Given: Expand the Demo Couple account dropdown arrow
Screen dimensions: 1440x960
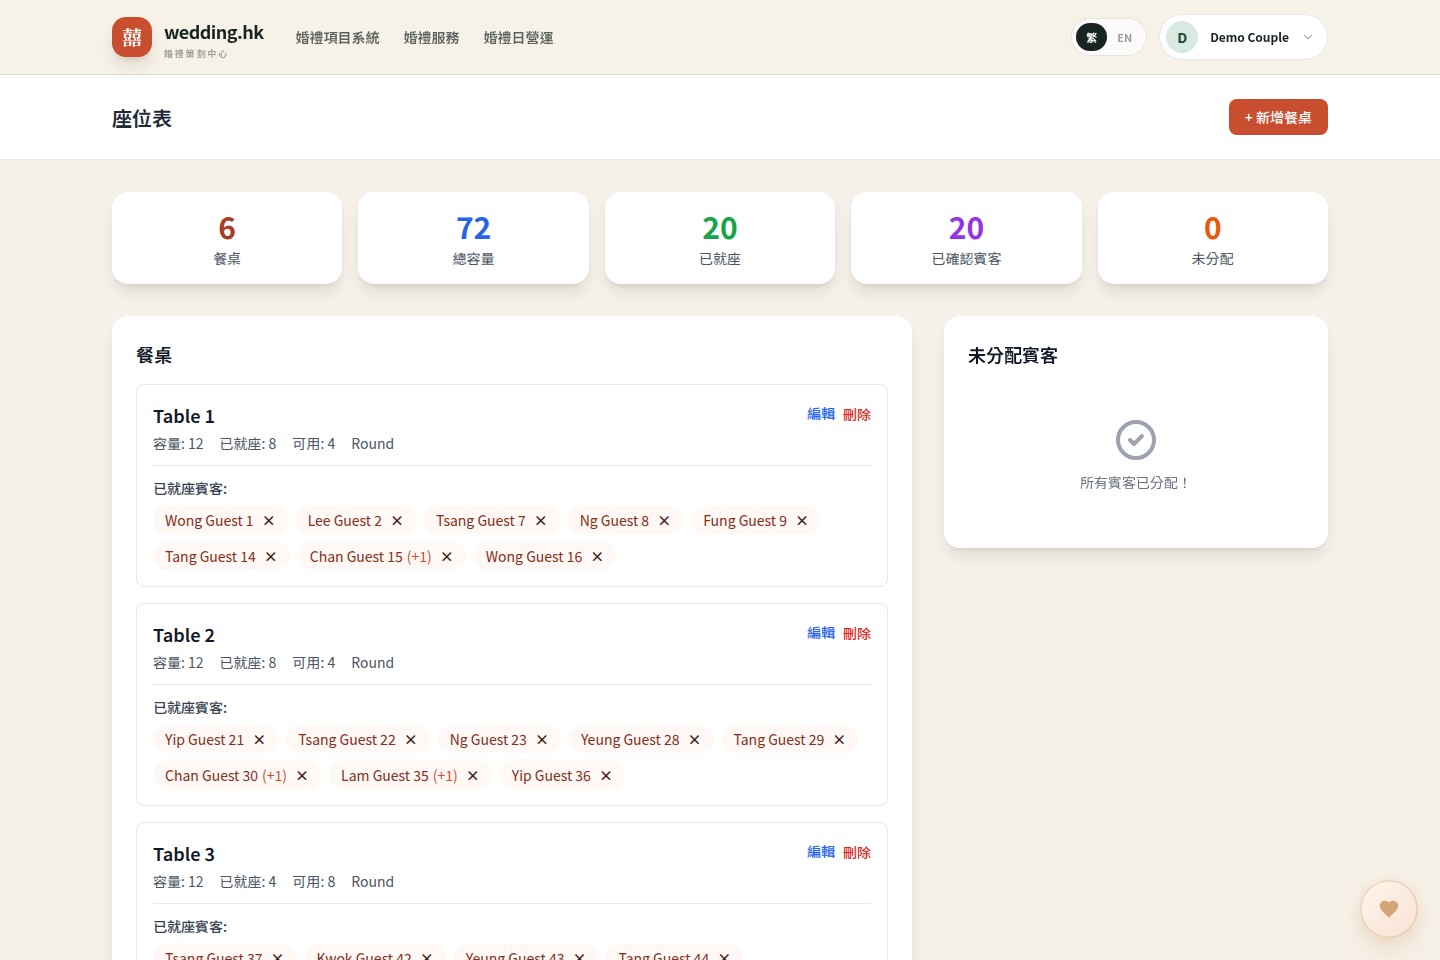Looking at the screenshot, I should [x=1308, y=37].
